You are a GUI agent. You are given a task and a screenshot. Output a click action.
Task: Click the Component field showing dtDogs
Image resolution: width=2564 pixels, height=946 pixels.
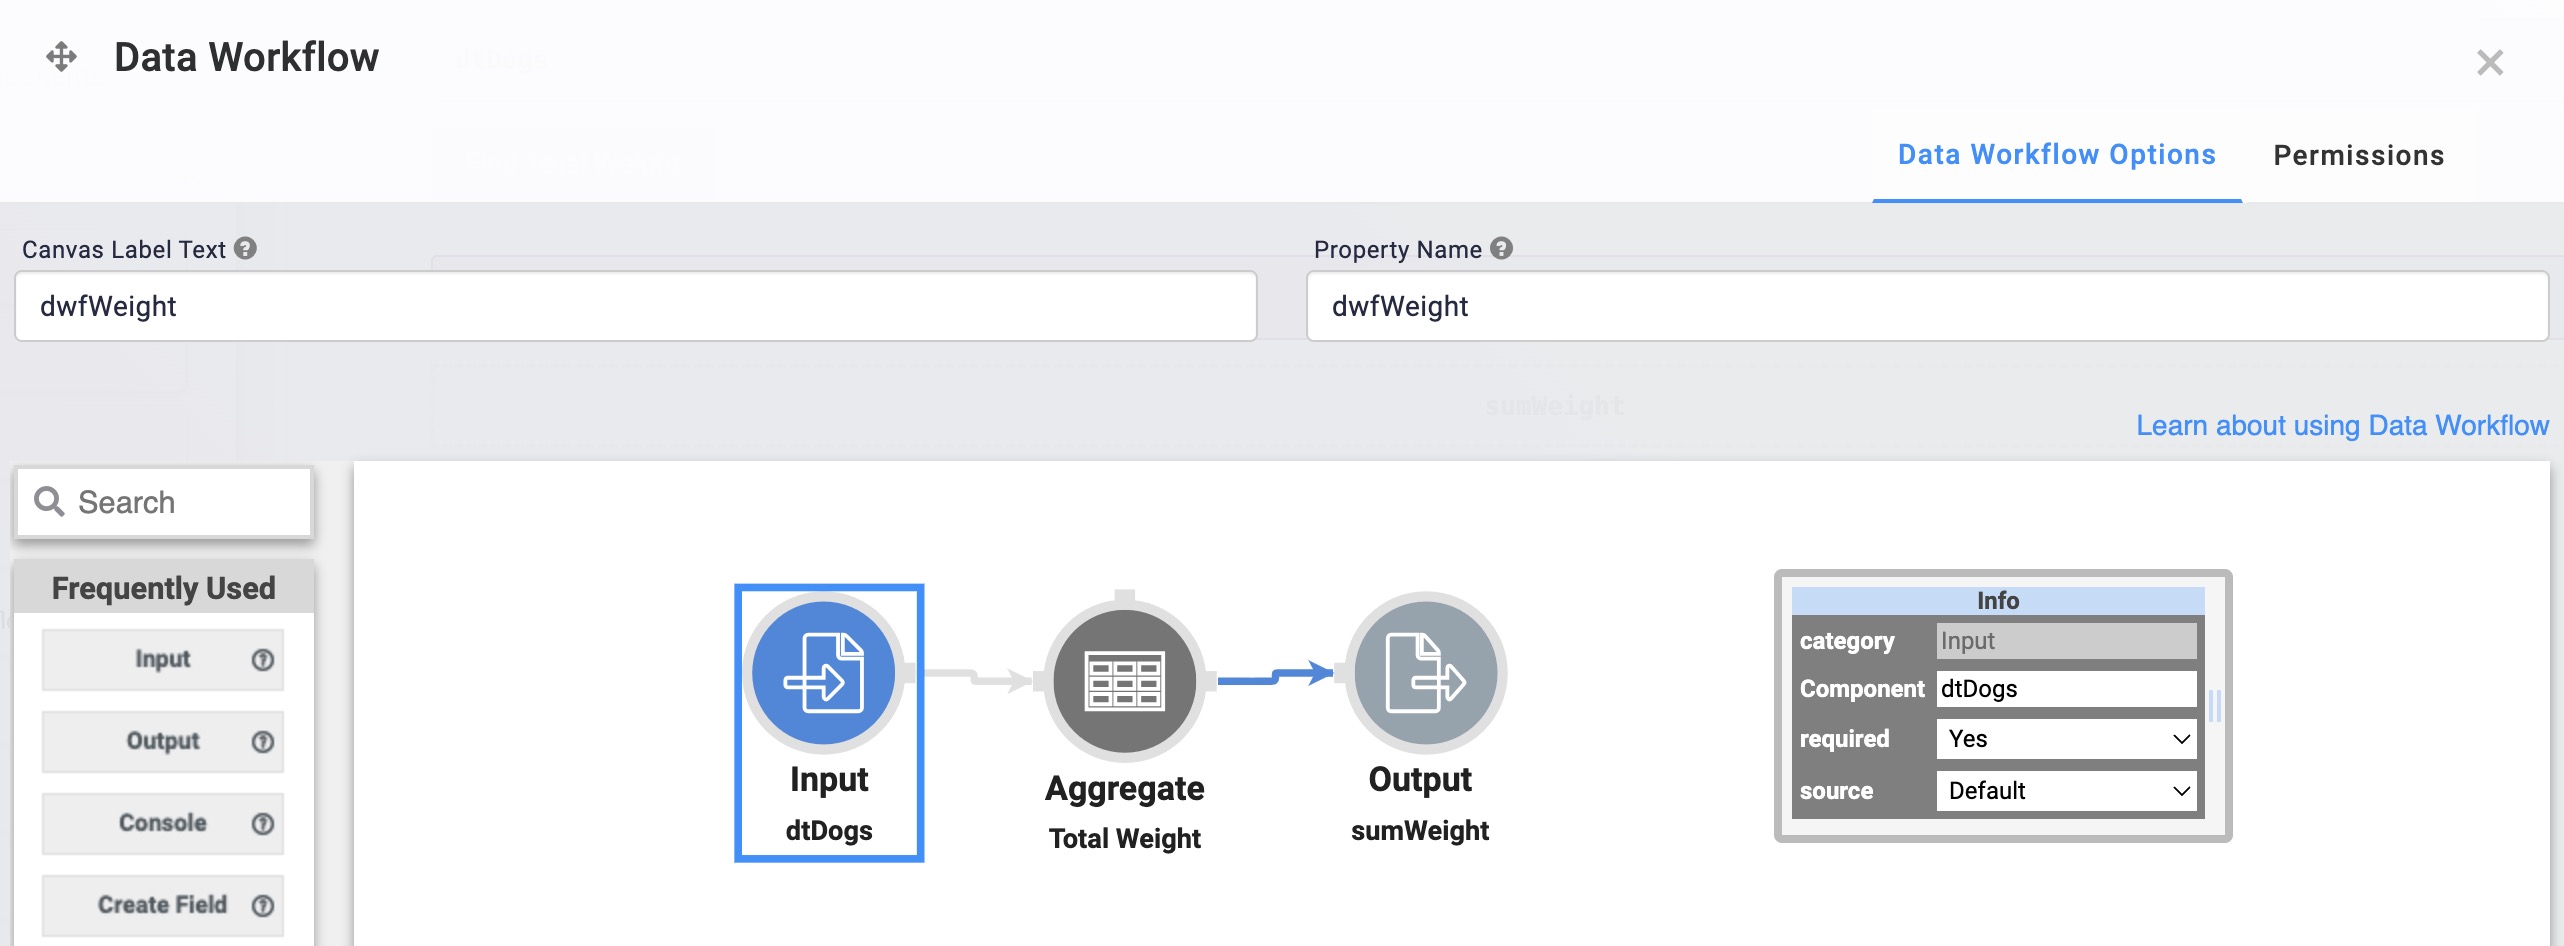click(2066, 689)
